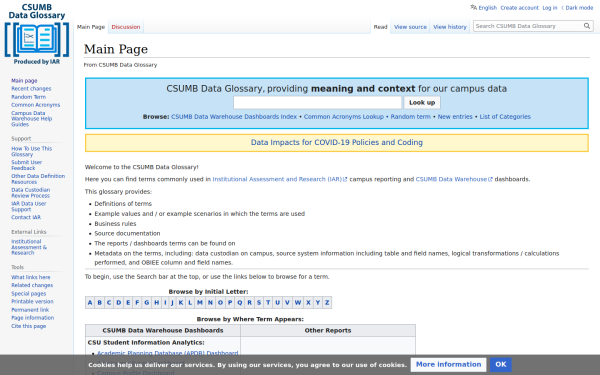Browse terms starting with letter D
Screen dimensions: 600x375
click(x=119, y=302)
